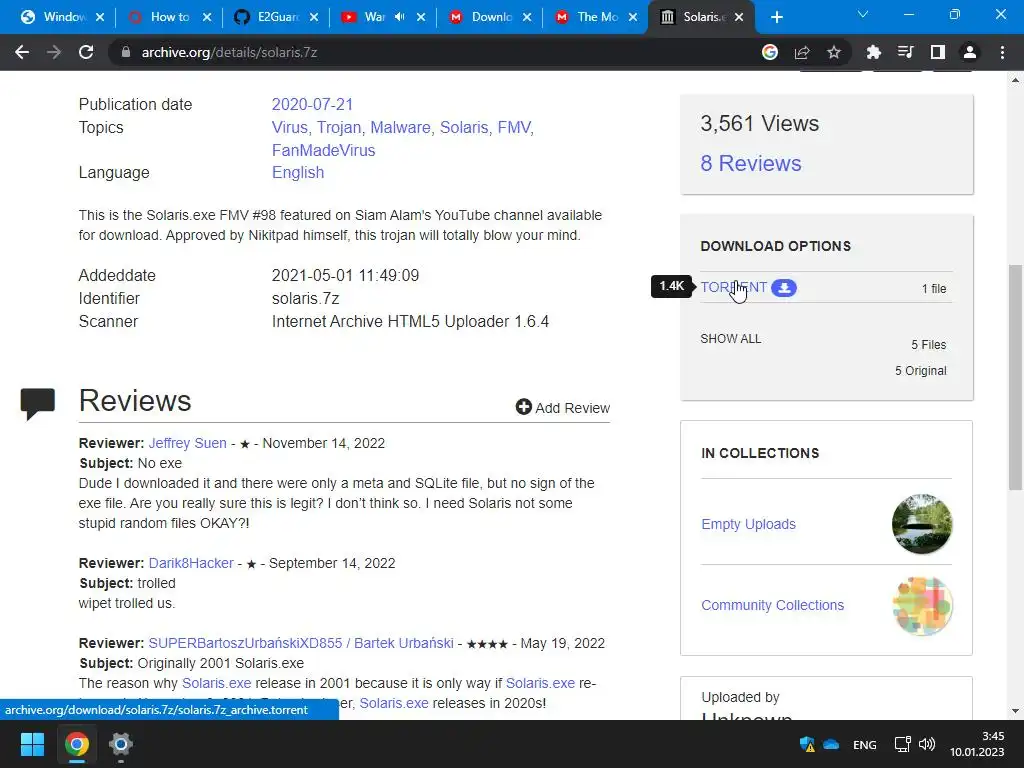The image size is (1024, 768).
Task: Click the Community Collections thumbnail image
Action: point(922,605)
